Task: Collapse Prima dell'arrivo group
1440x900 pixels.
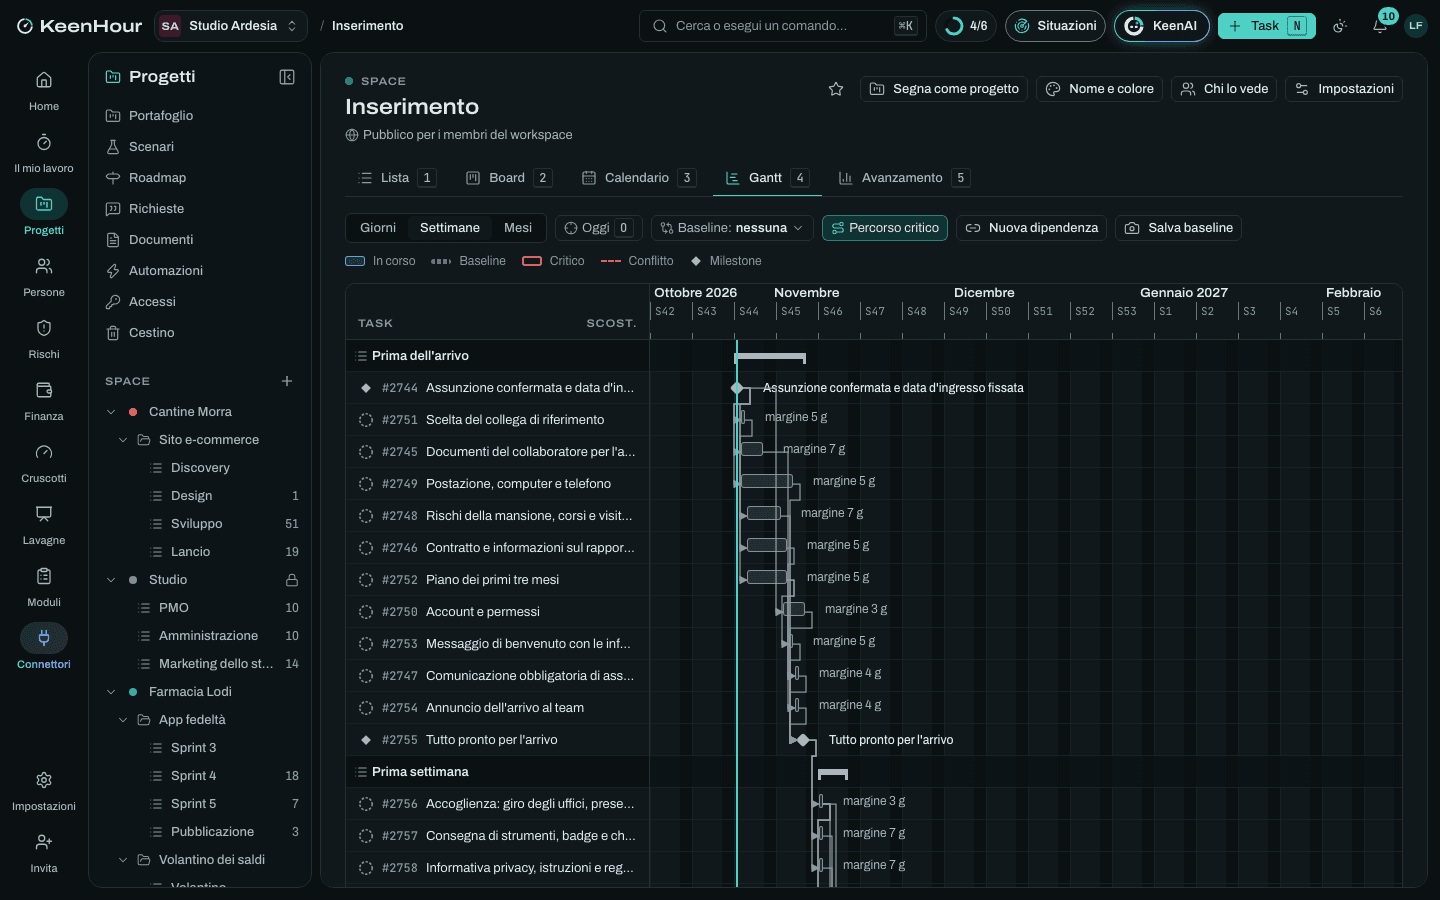Action: pos(362,356)
